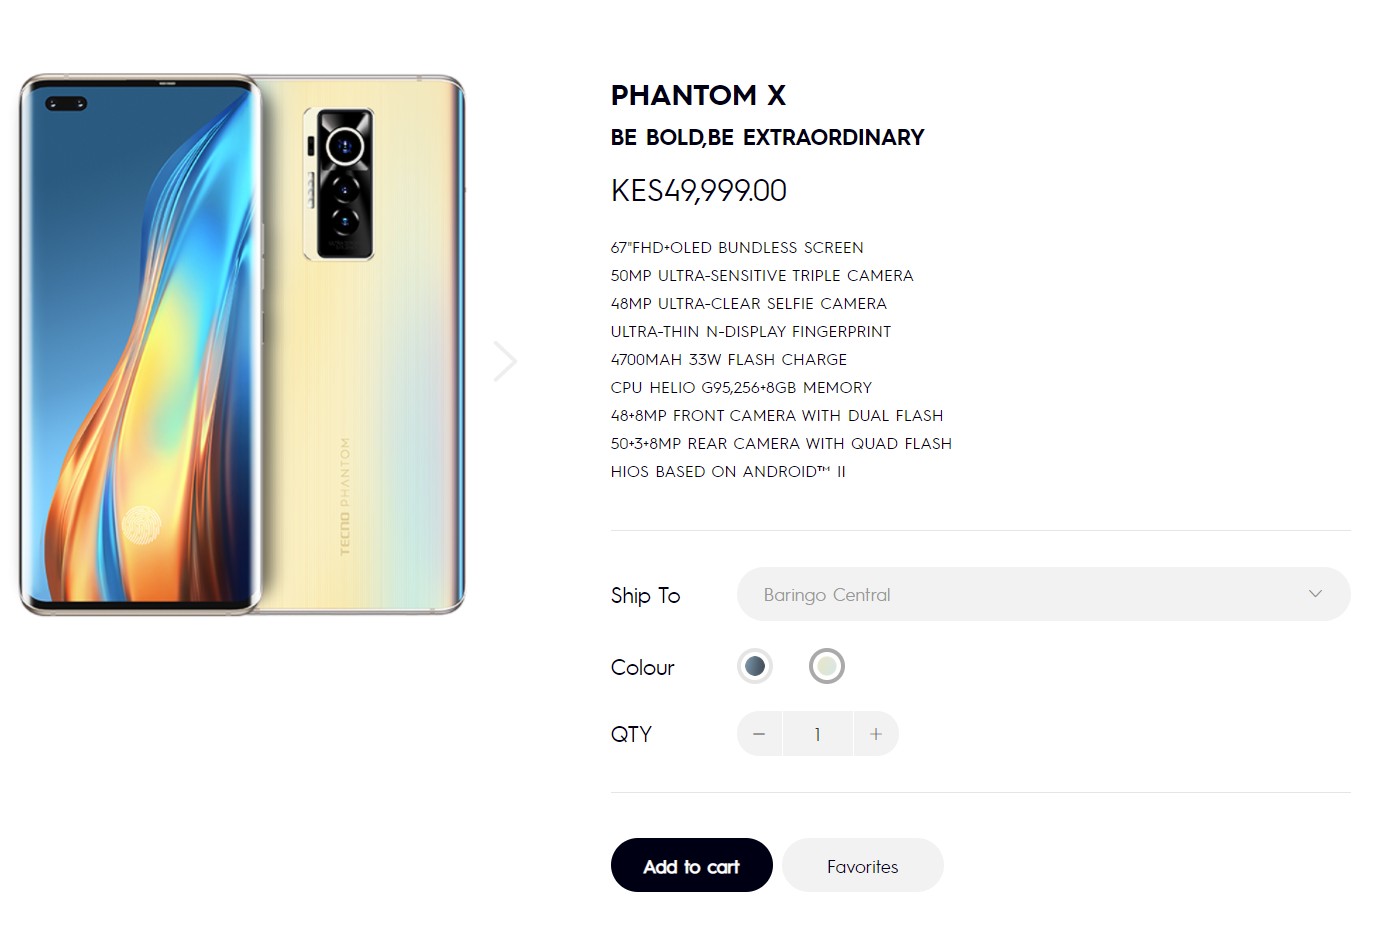The image size is (1376, 925).
Task: Click the Colour label
Action: coord(642,667)
